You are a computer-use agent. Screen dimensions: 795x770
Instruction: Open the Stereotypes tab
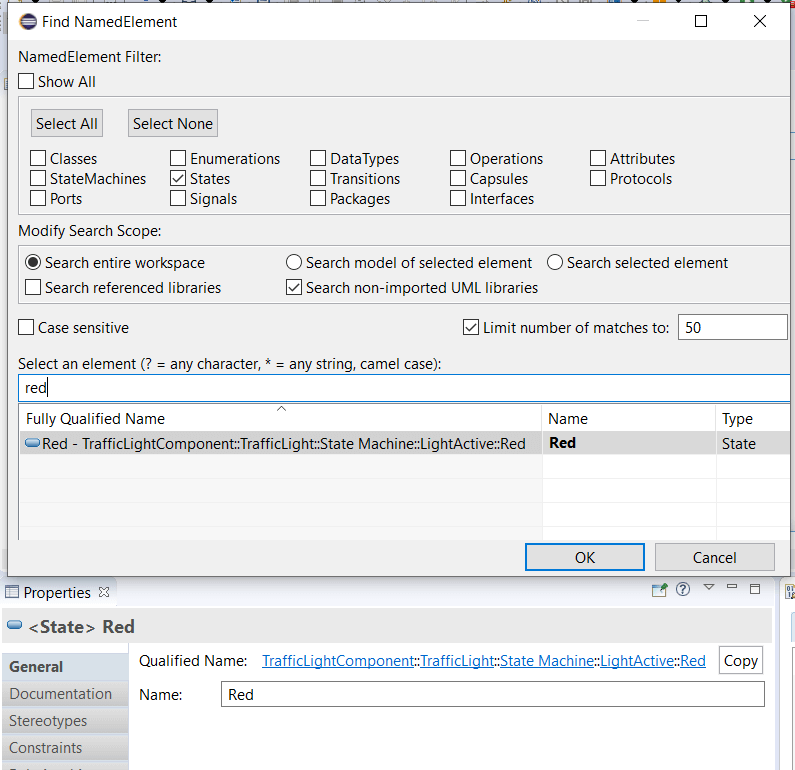point(48,721)
